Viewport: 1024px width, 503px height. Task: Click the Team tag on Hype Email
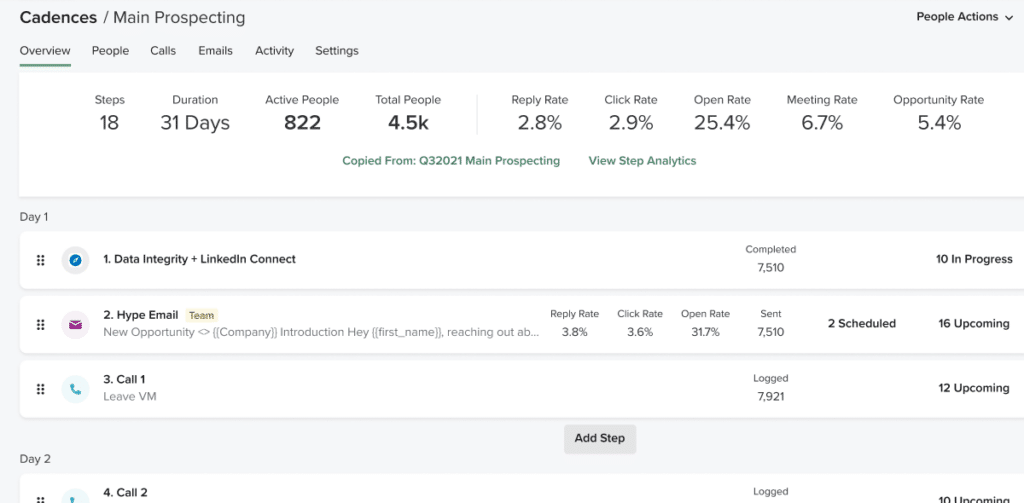(x=202, y=316)
